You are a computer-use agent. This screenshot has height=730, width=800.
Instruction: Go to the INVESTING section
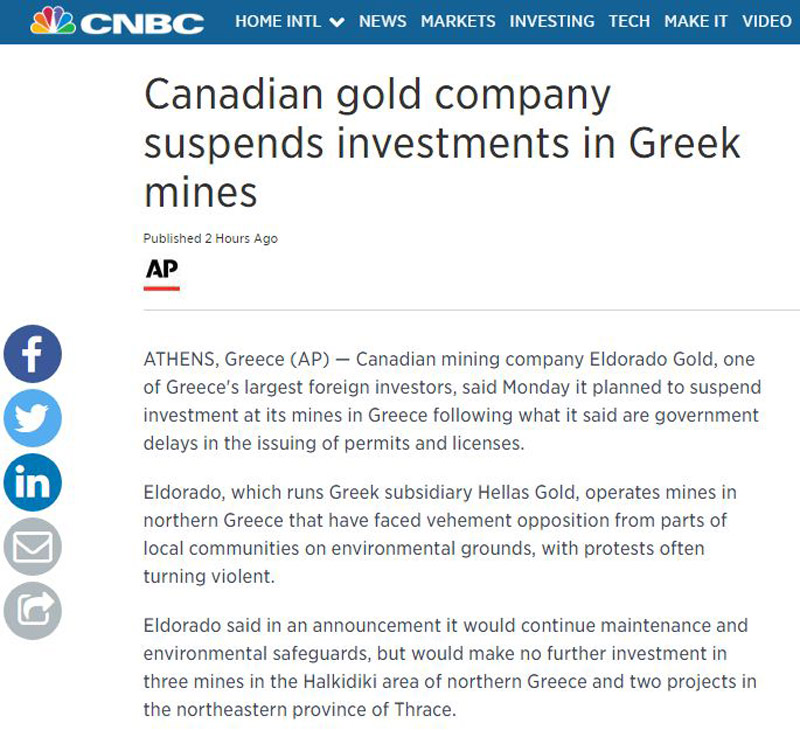(x=552, y=21)
